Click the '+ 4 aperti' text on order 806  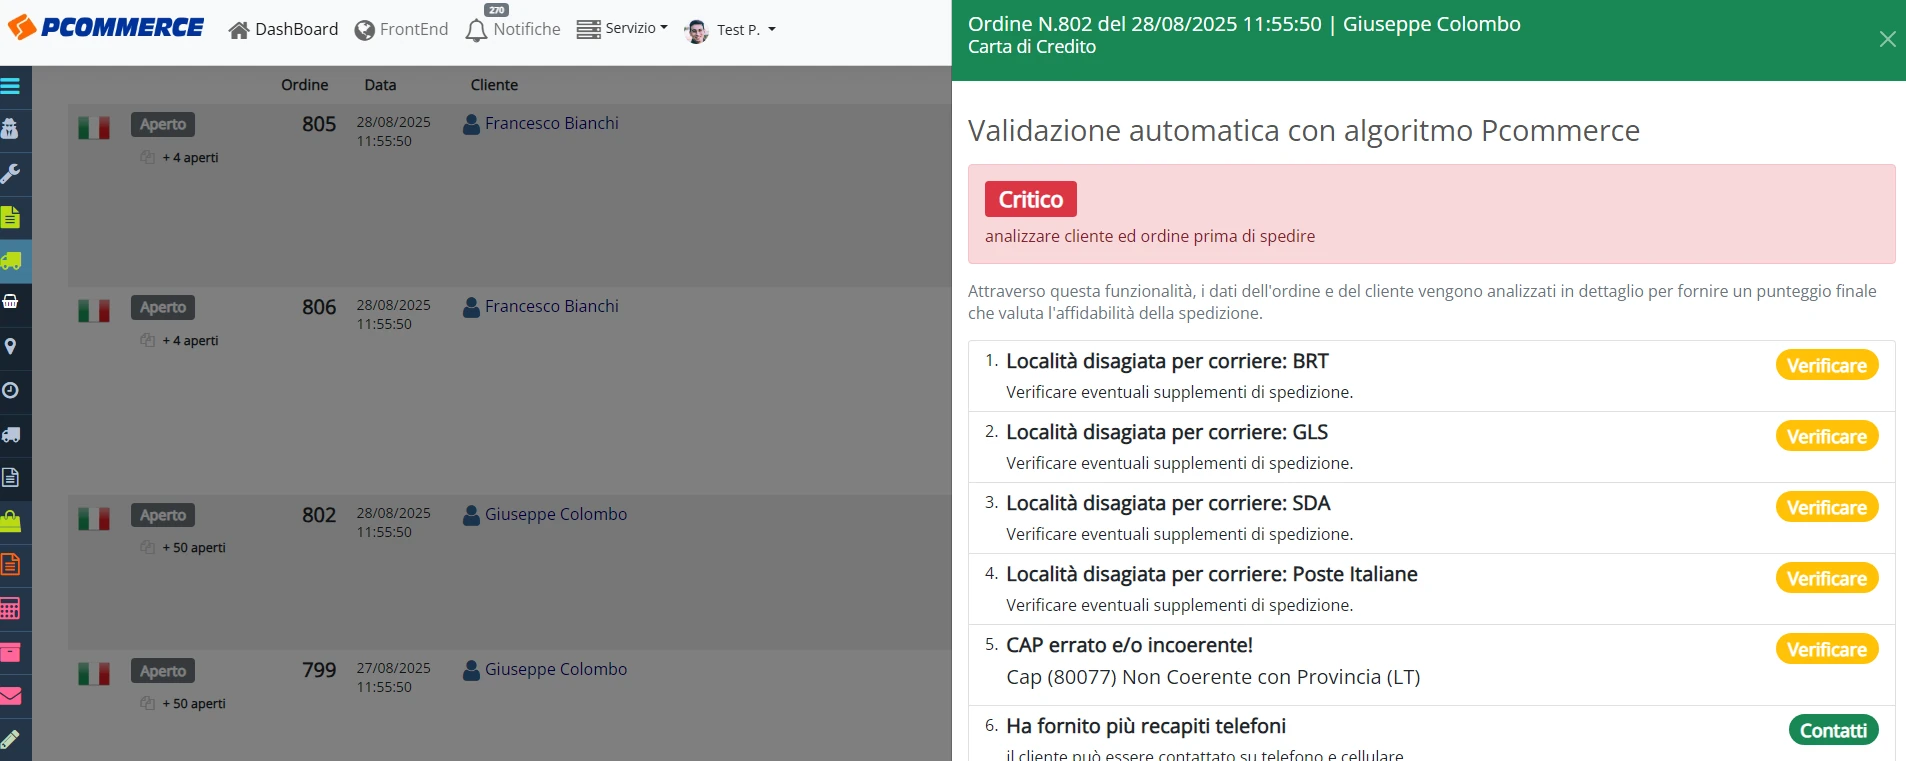click(x=190, y=340)
